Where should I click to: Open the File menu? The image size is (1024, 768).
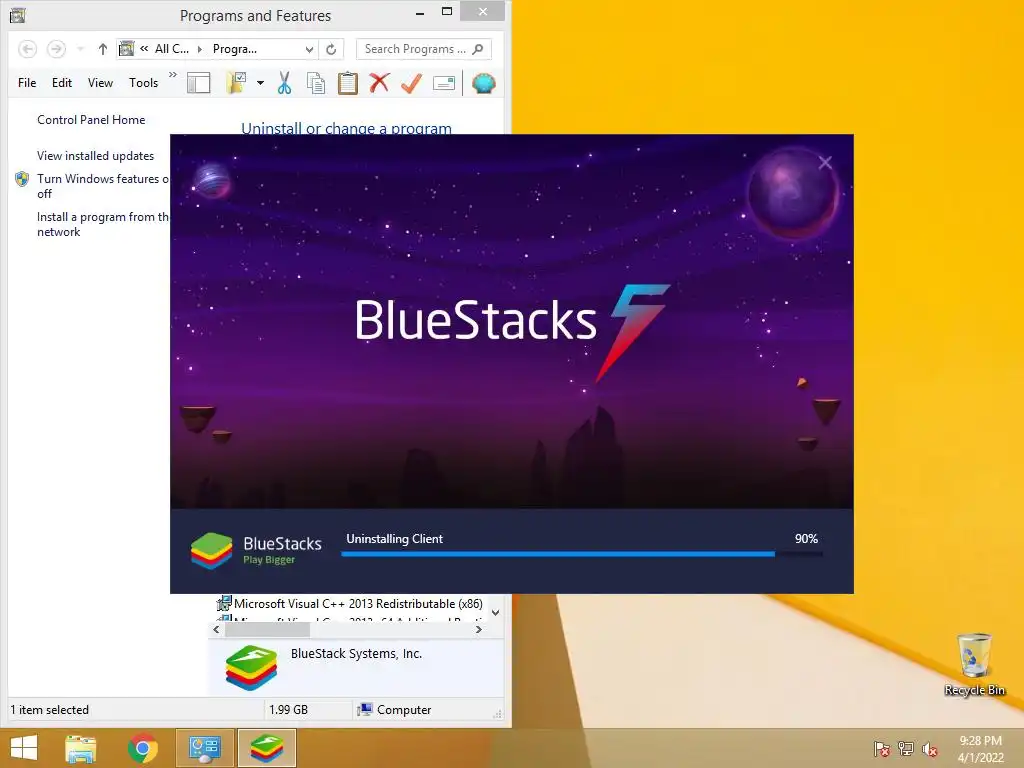click(27, 83)
